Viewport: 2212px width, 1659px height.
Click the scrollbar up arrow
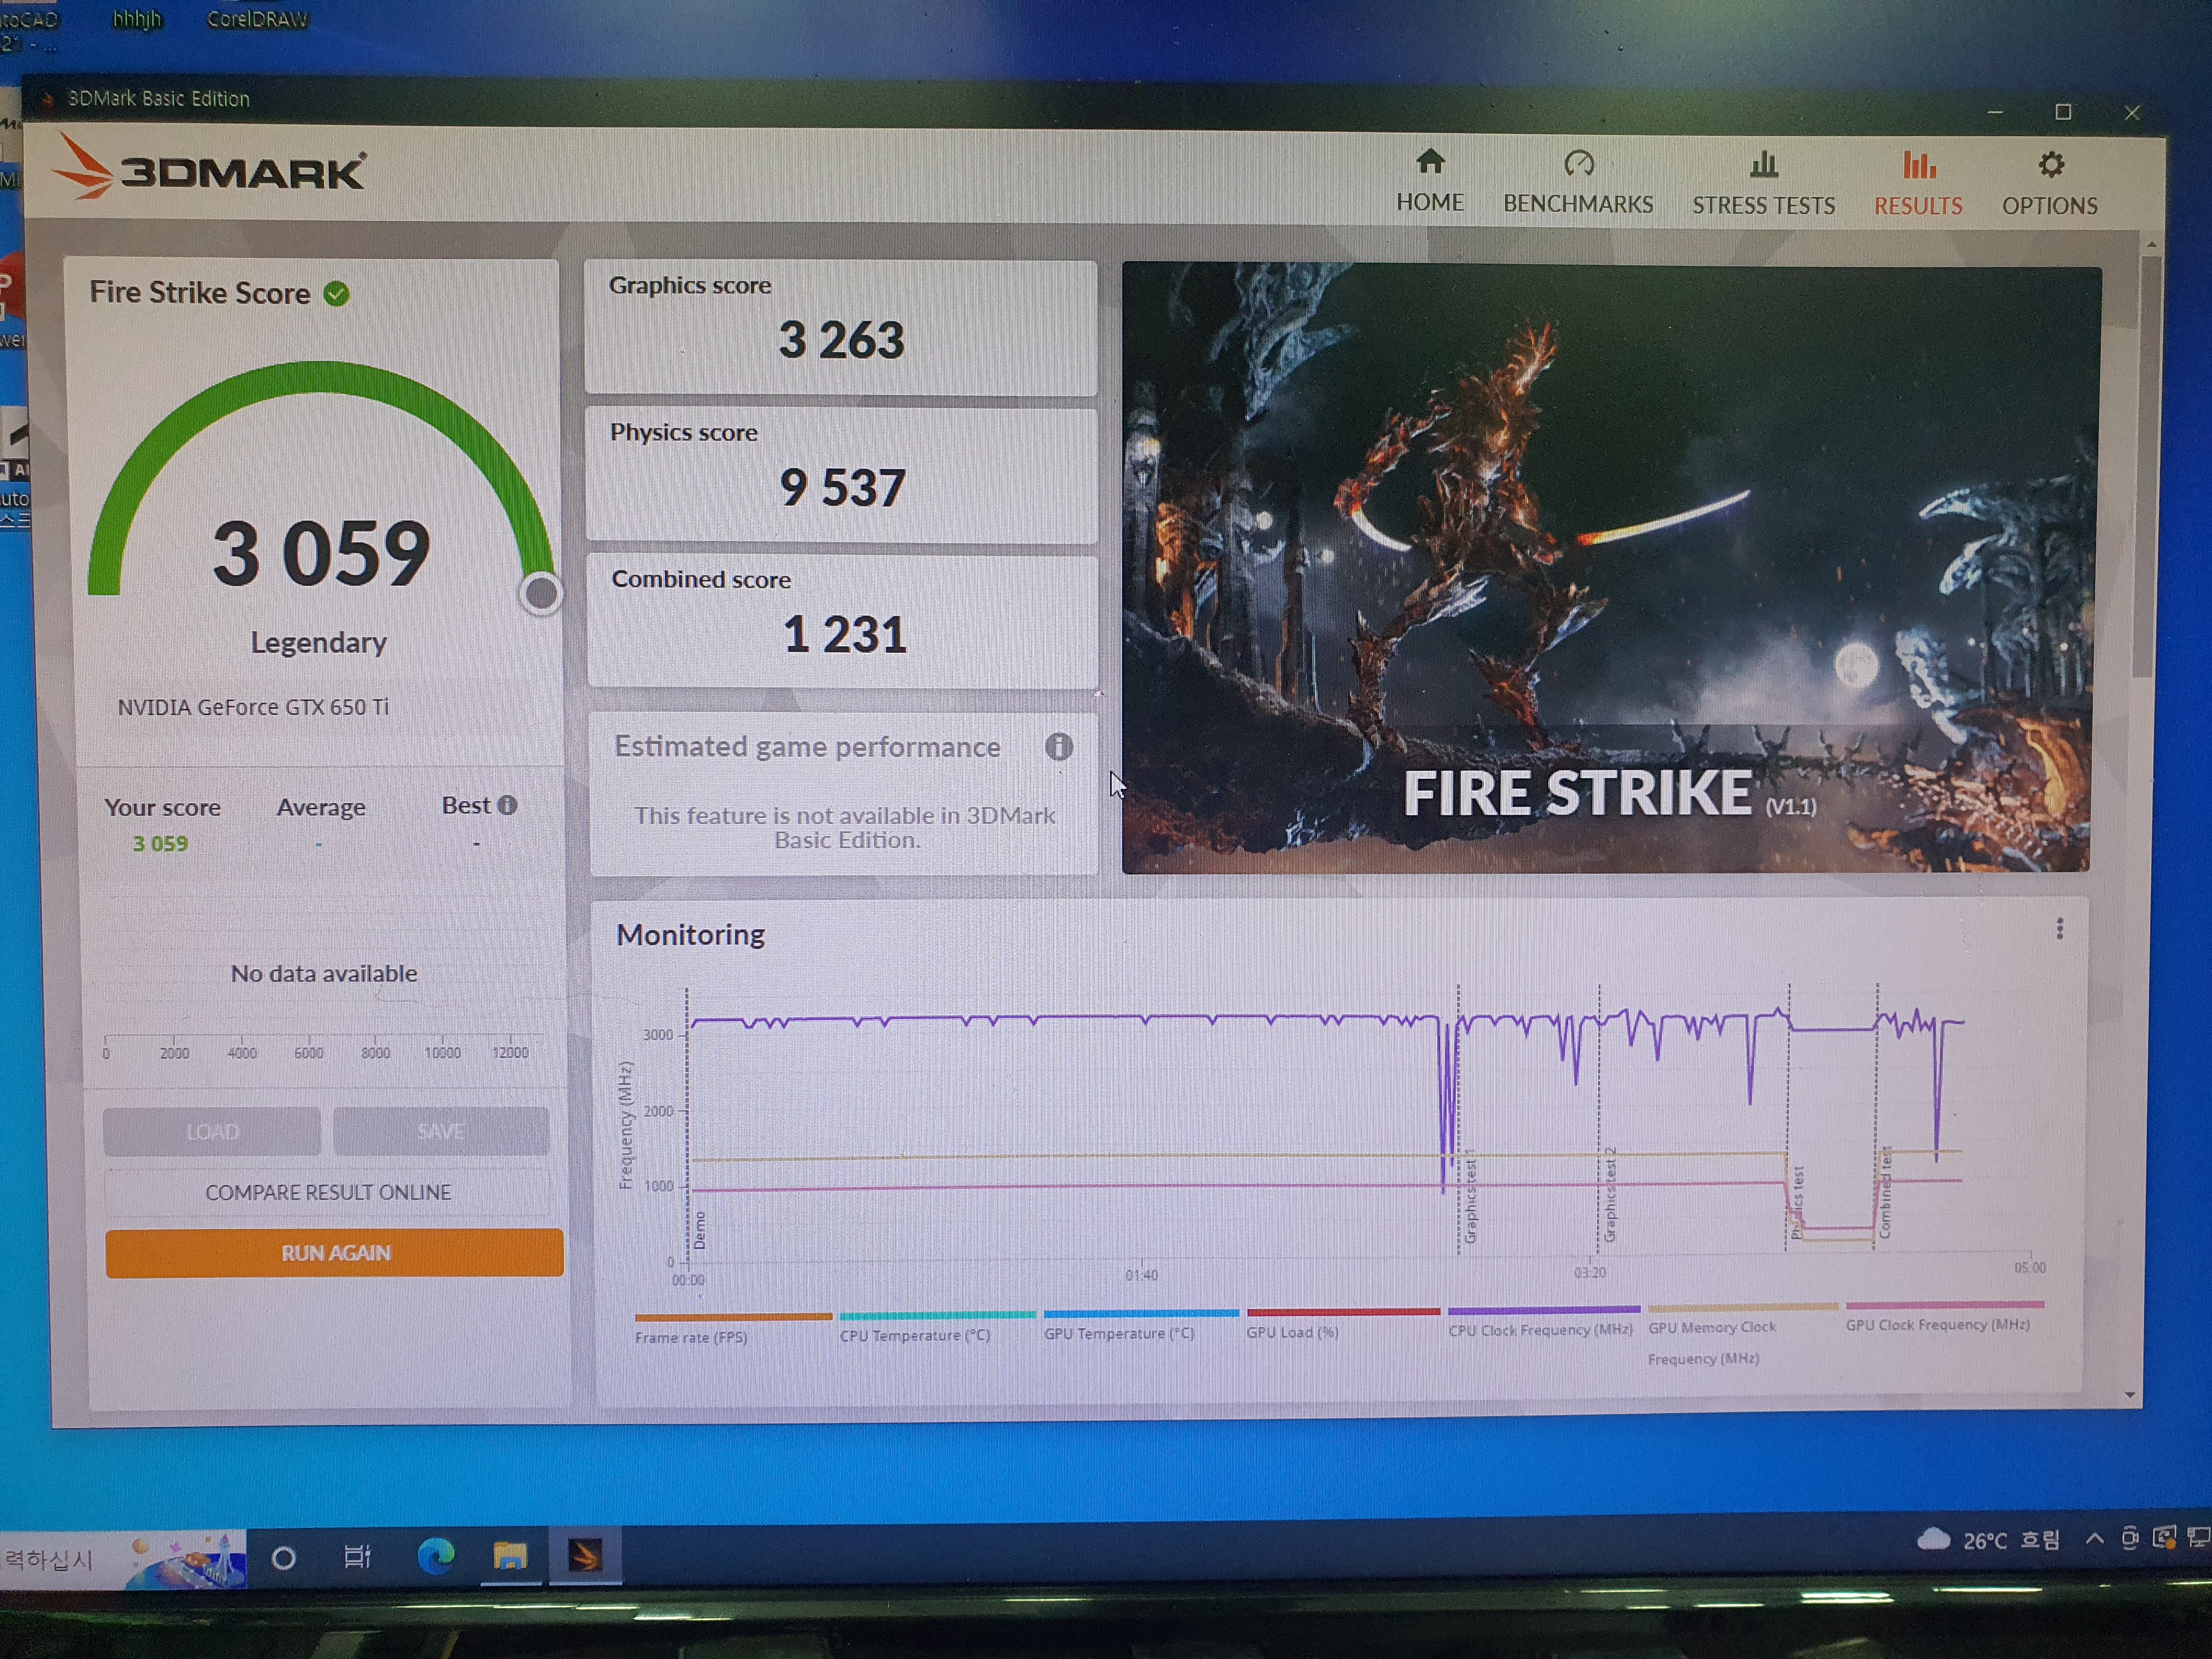pyautogui.click(x=2151, y=245)
